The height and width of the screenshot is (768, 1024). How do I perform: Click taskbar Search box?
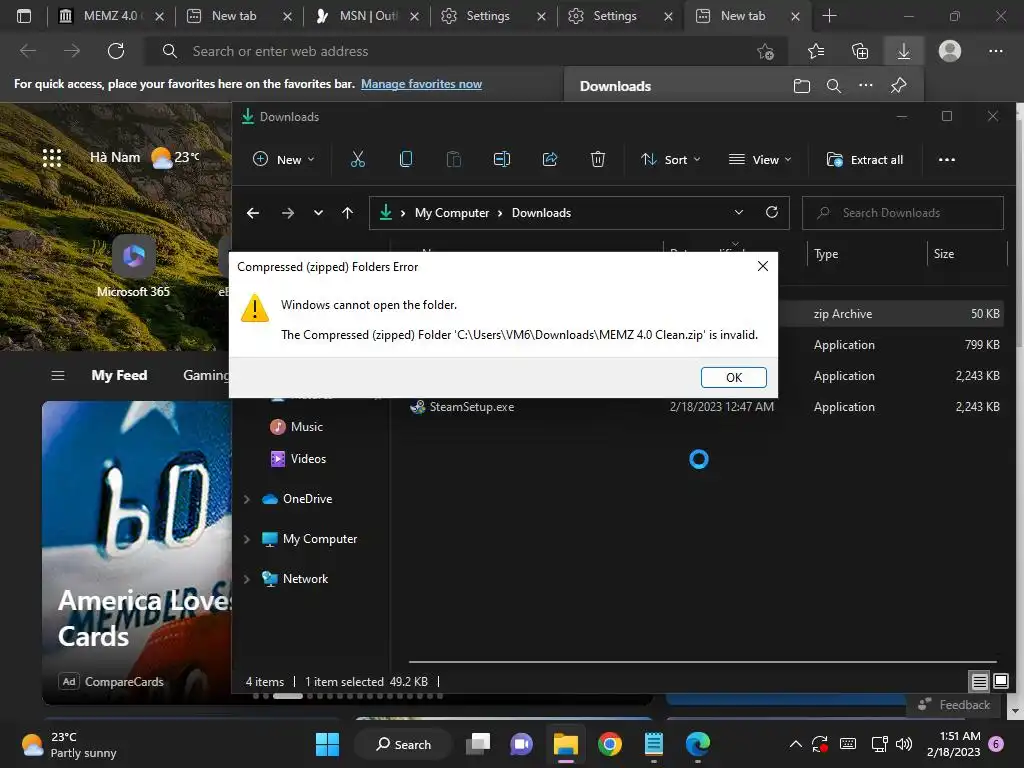(x=404, y=744)
